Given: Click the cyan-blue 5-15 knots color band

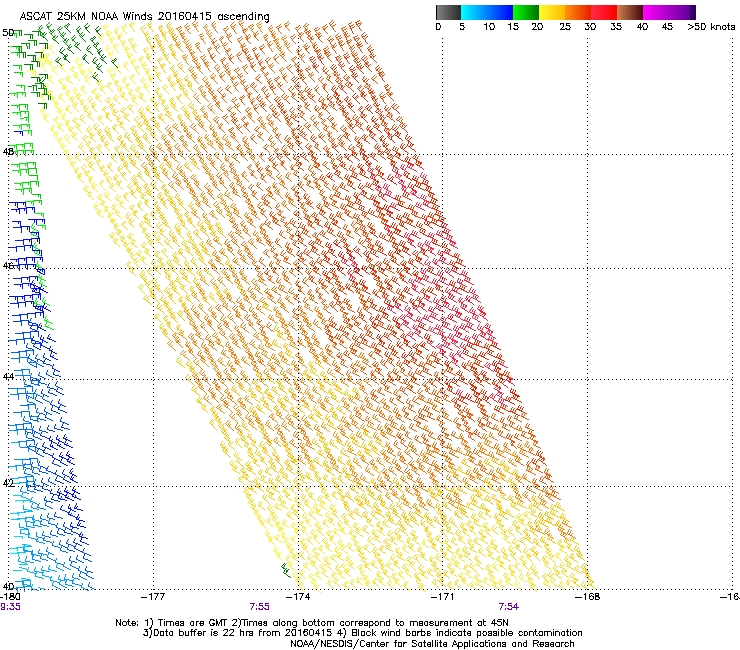Looking at the screenshot, I should click(487, 12).
